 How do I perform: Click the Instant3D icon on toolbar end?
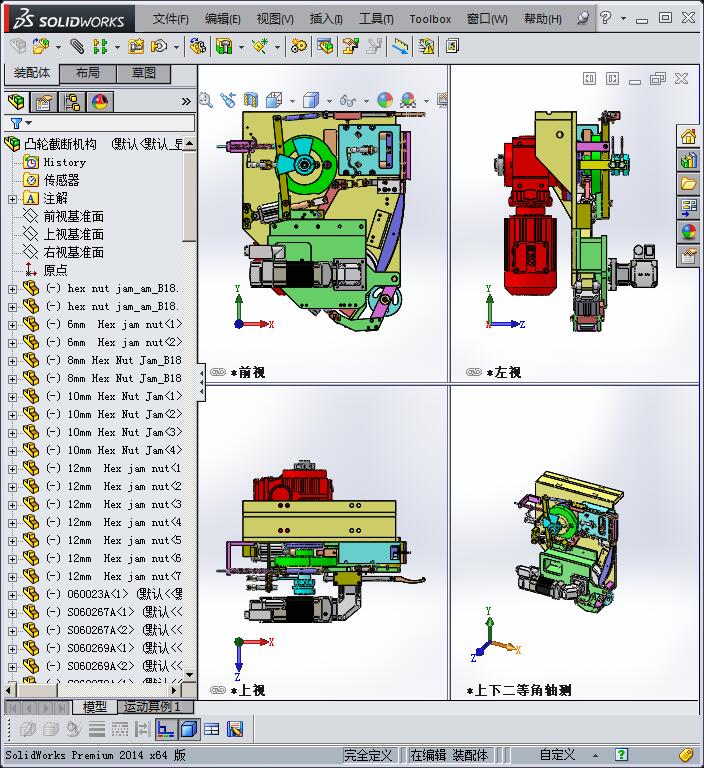point(452,47)
